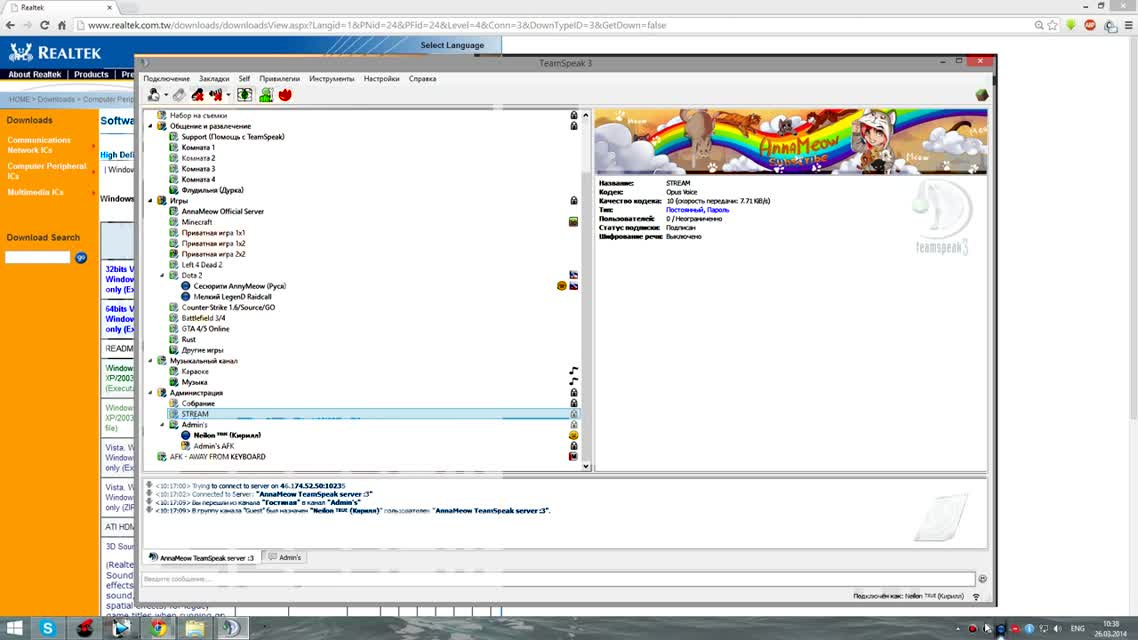Open the emoticon picker beside chat input
Screen dimensions: 1138x640
[x=982, y=579]
